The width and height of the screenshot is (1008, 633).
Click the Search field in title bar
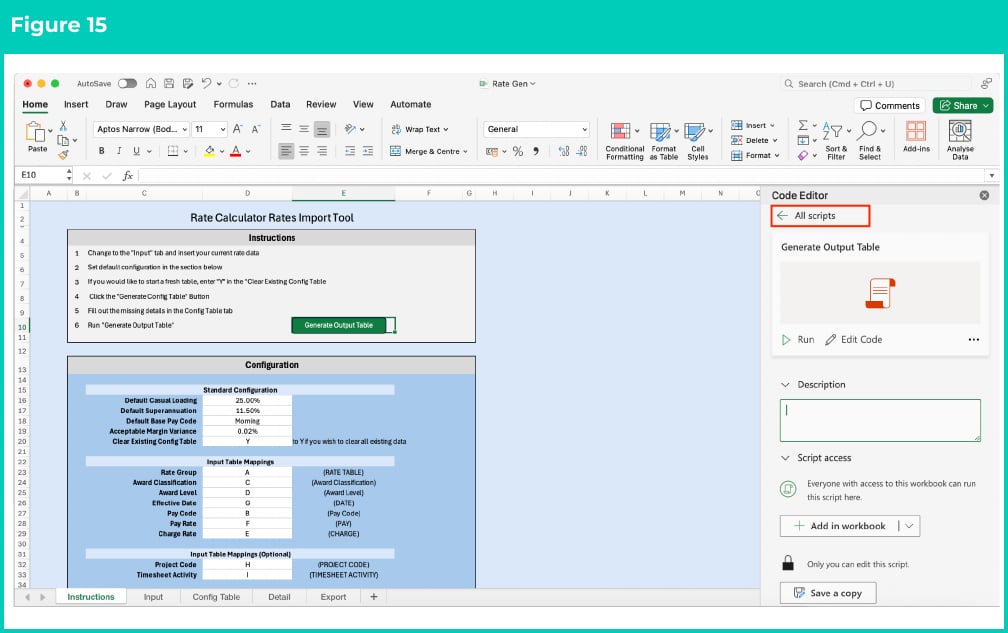click(876, 84)
